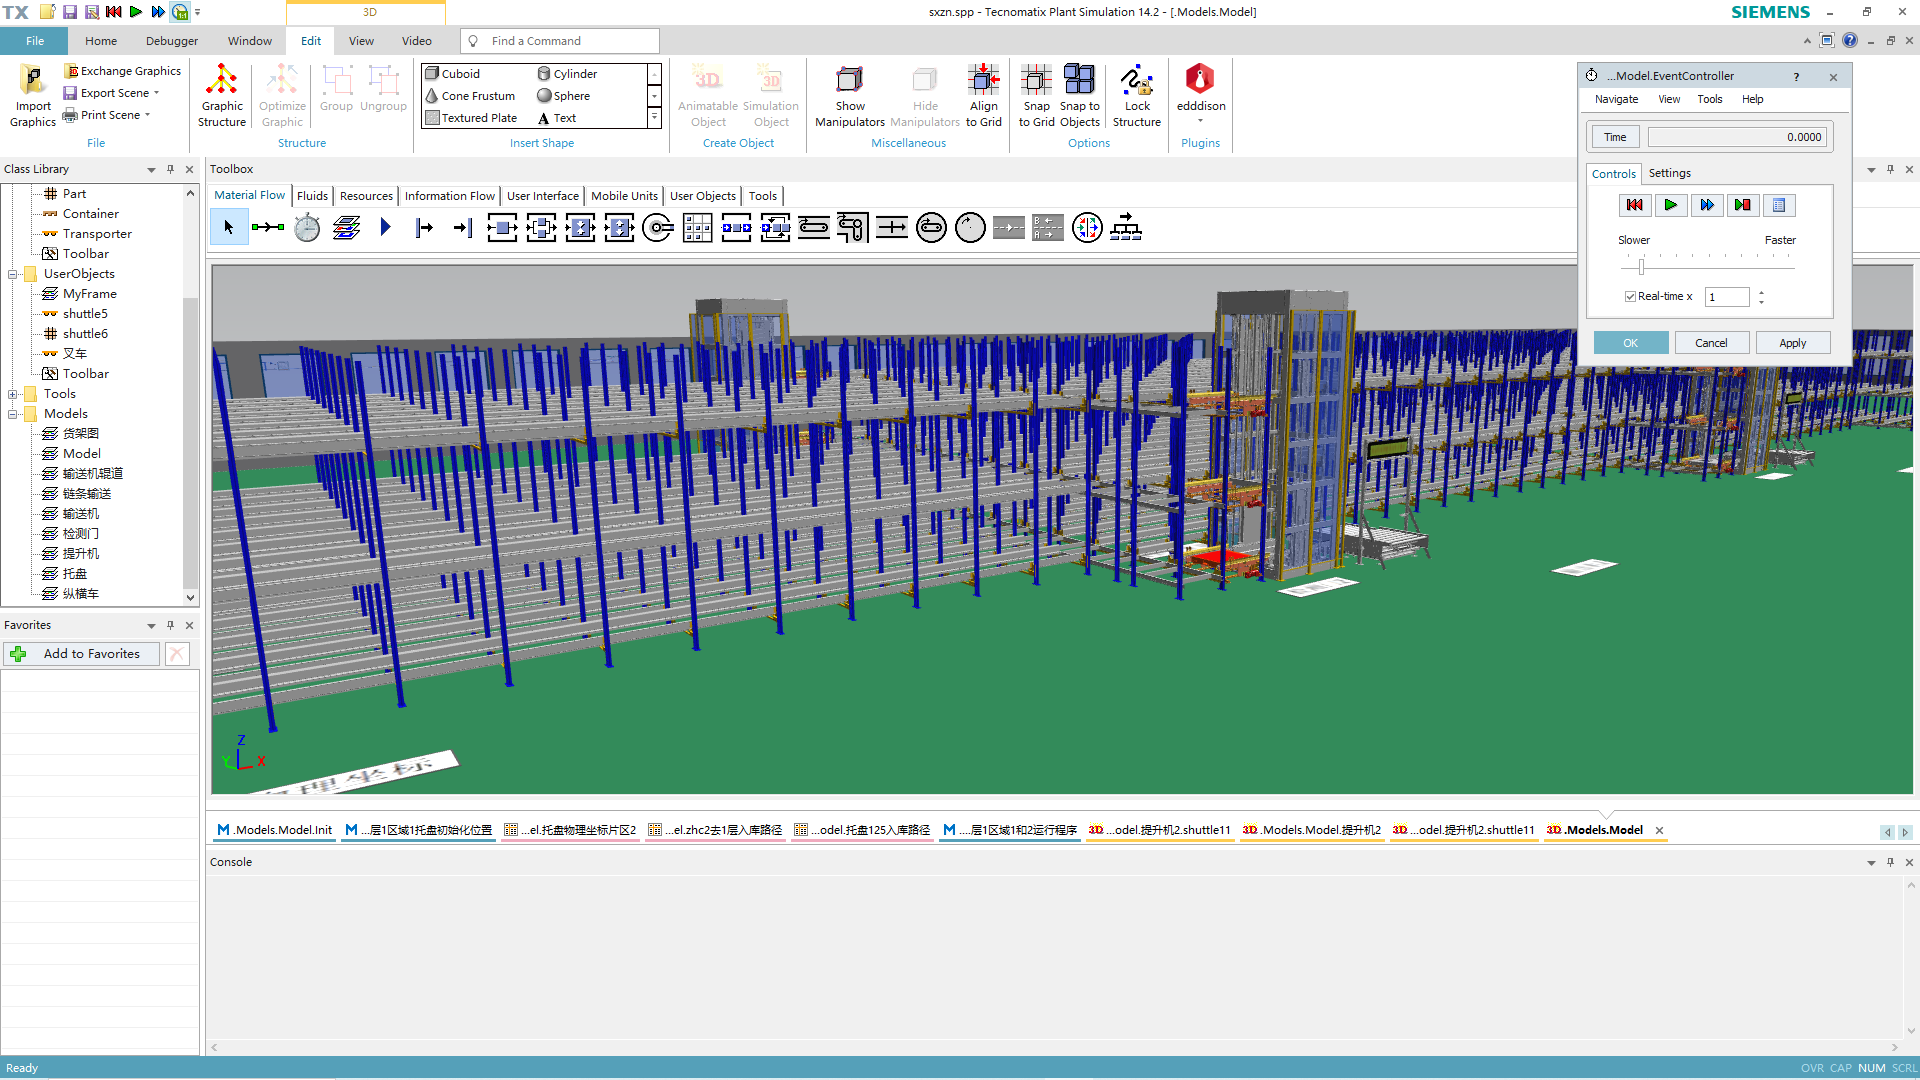
Task: Click the Real-time multiplier input field
Action: tap(1729, 297)
